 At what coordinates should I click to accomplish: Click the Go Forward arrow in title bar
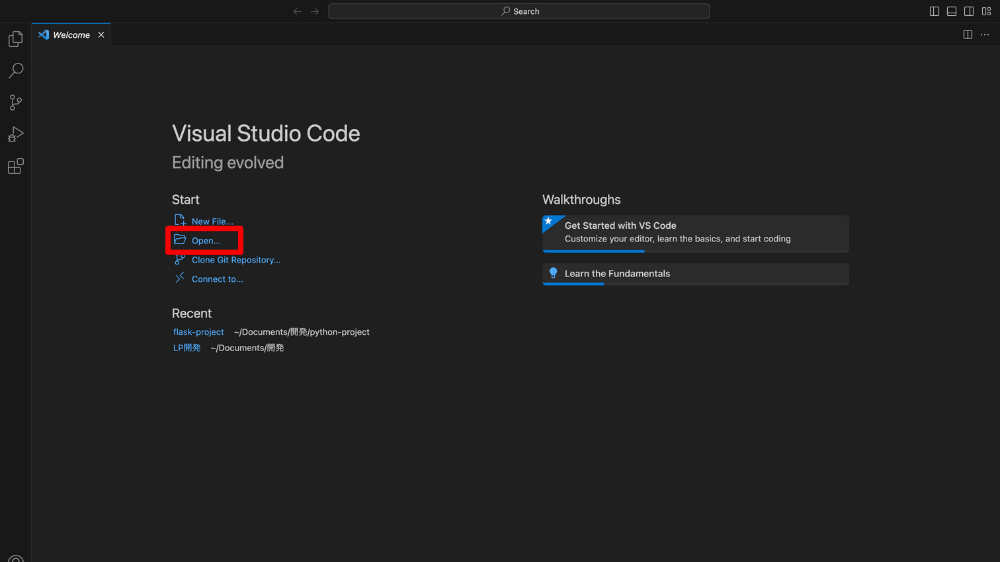tap(315, 12)
